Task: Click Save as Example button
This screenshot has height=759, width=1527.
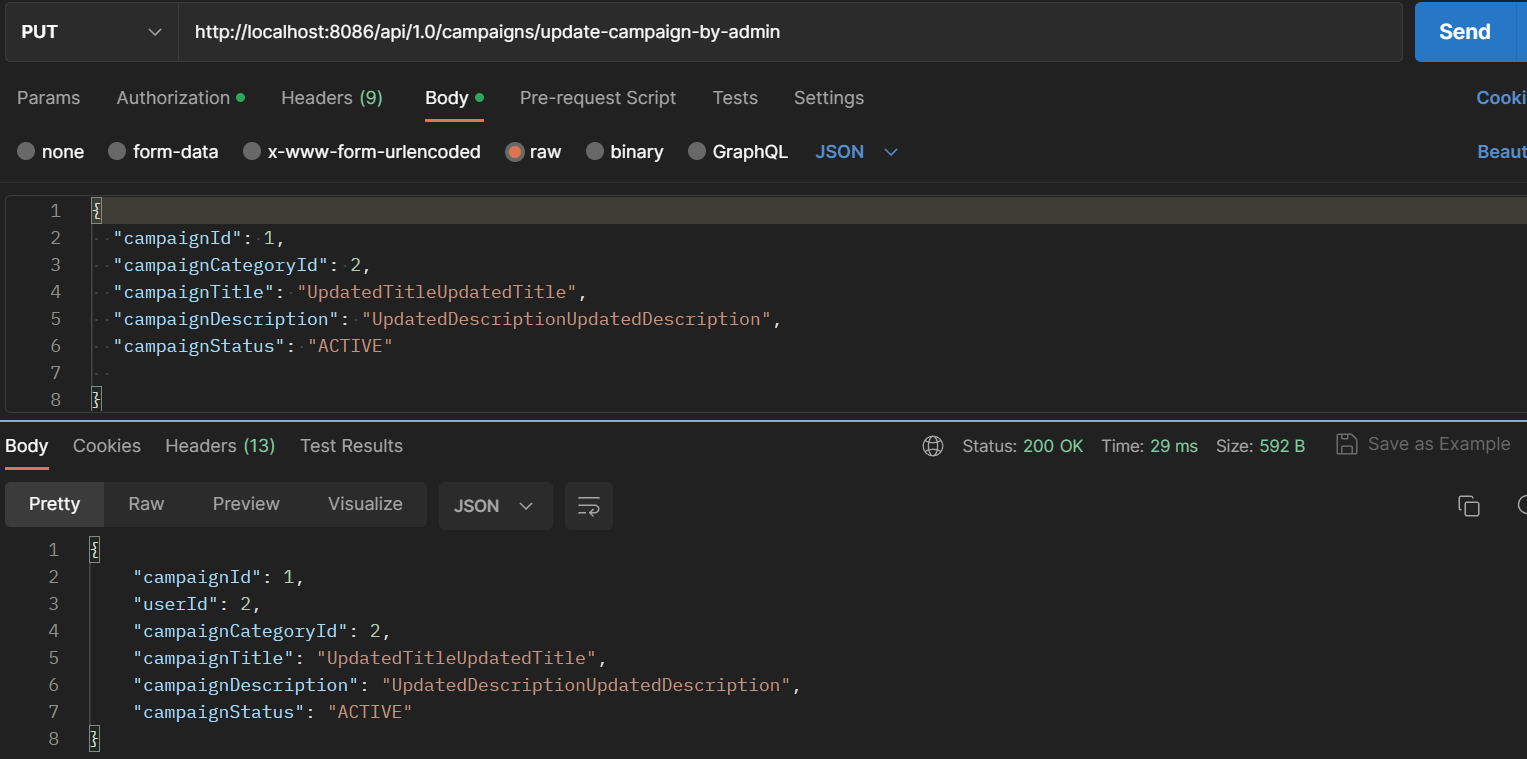Action: click(x=1423, y=444)
